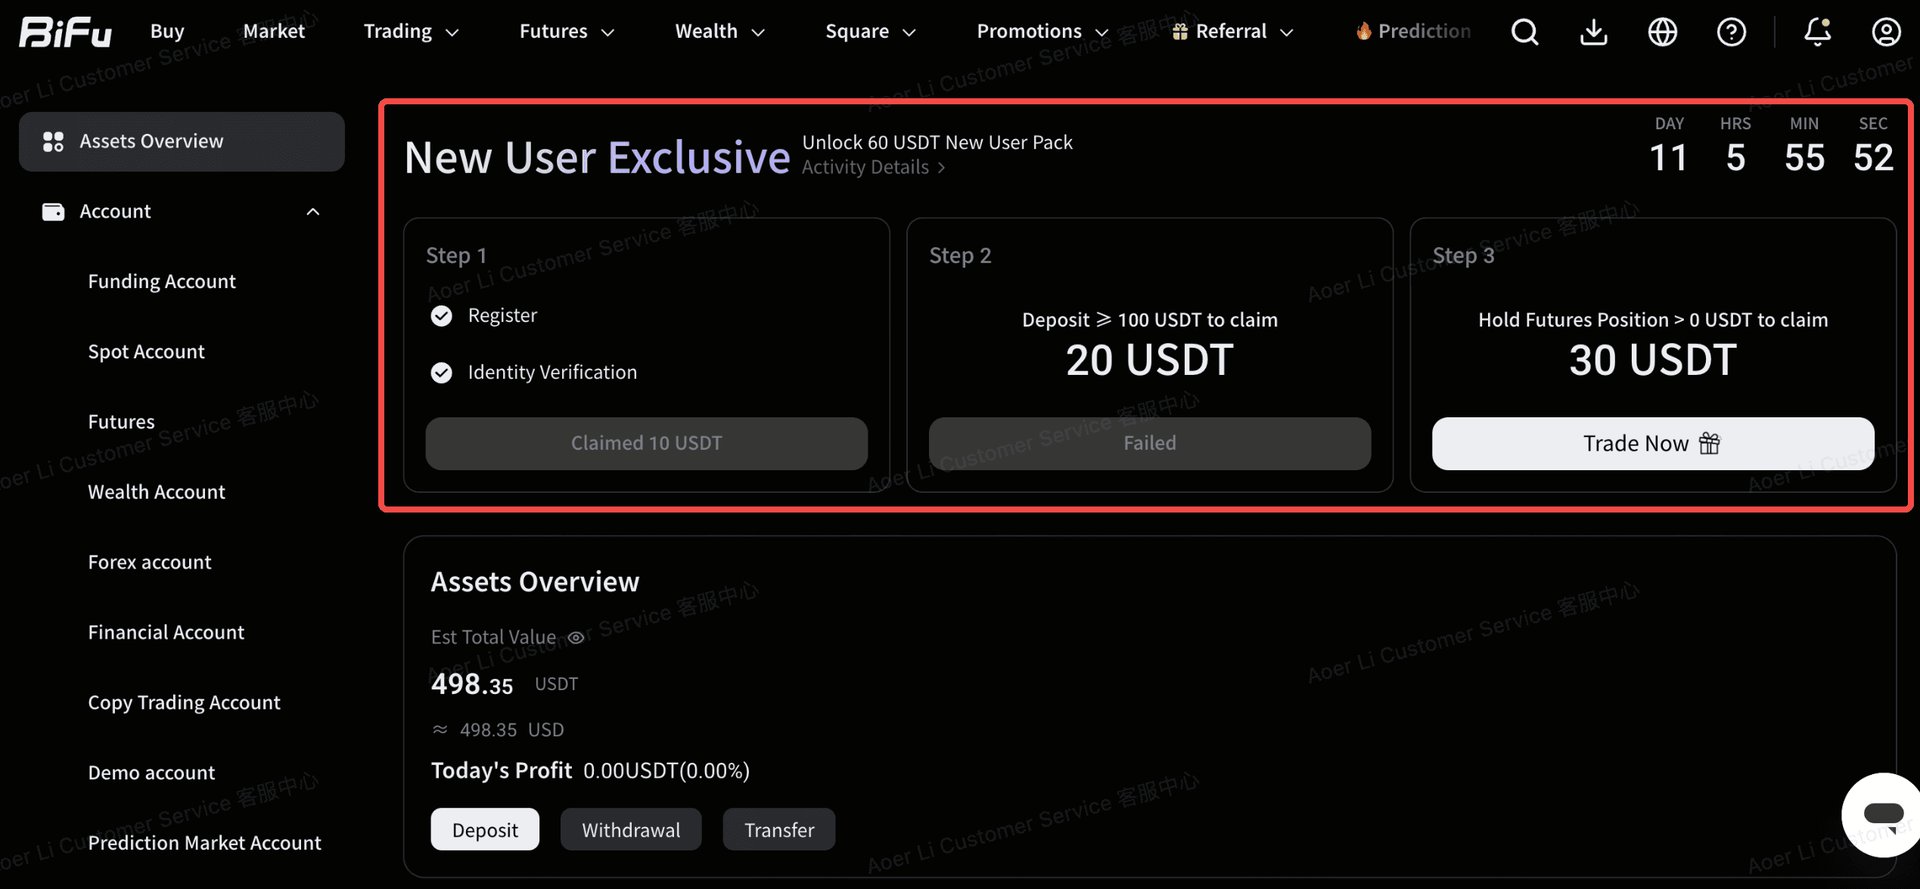This screenshot has height=889, width=1920.
Task: Toggle Est Total Value visibility eye
Action: click(x=576, y=637)
